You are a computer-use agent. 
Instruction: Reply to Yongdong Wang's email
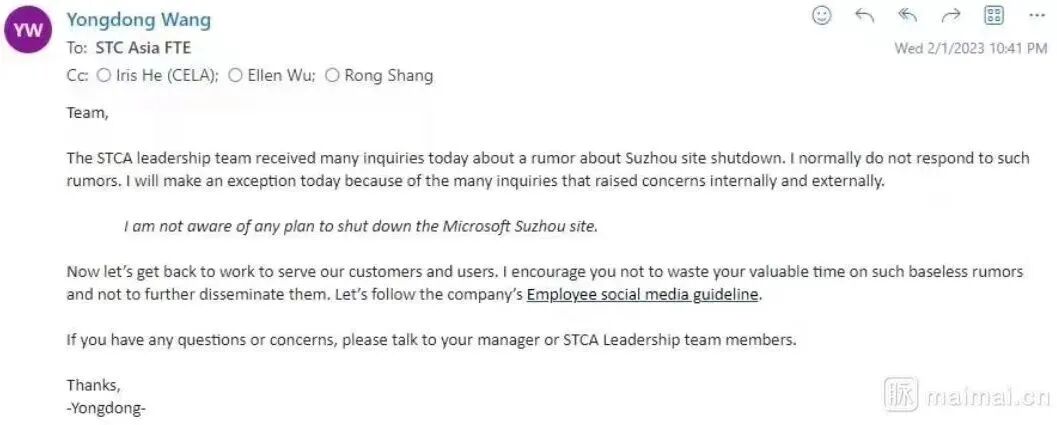point(864,15)
